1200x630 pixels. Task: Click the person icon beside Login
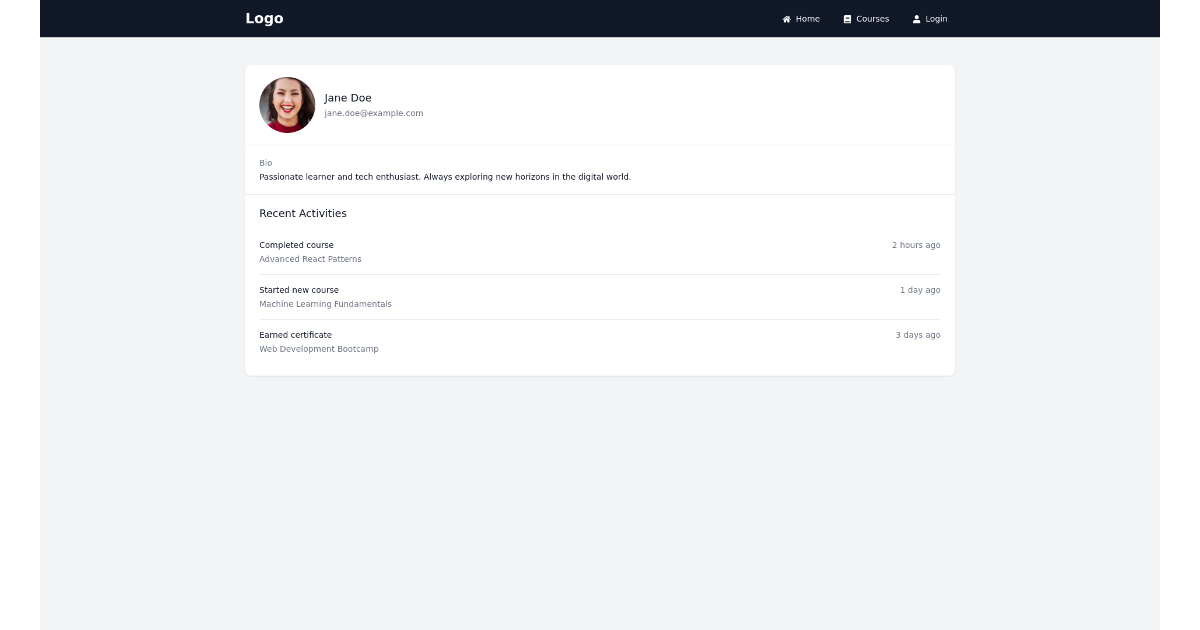pyautogui.click(x=916, y=18)
